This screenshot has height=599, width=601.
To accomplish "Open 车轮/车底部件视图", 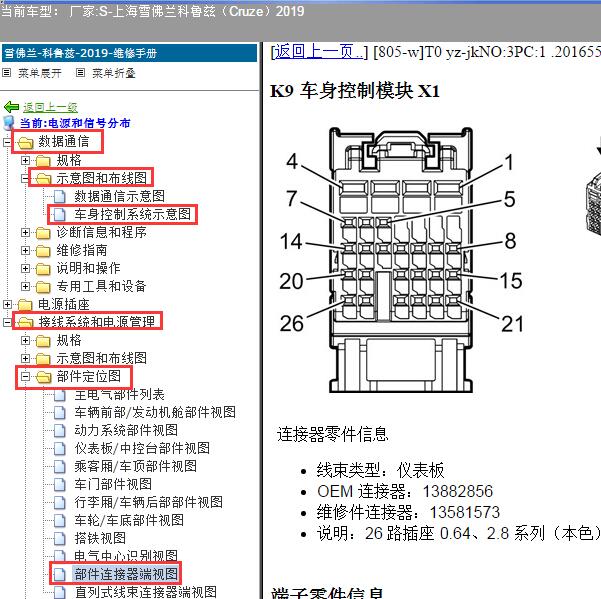I will click(x=129, y=520).
